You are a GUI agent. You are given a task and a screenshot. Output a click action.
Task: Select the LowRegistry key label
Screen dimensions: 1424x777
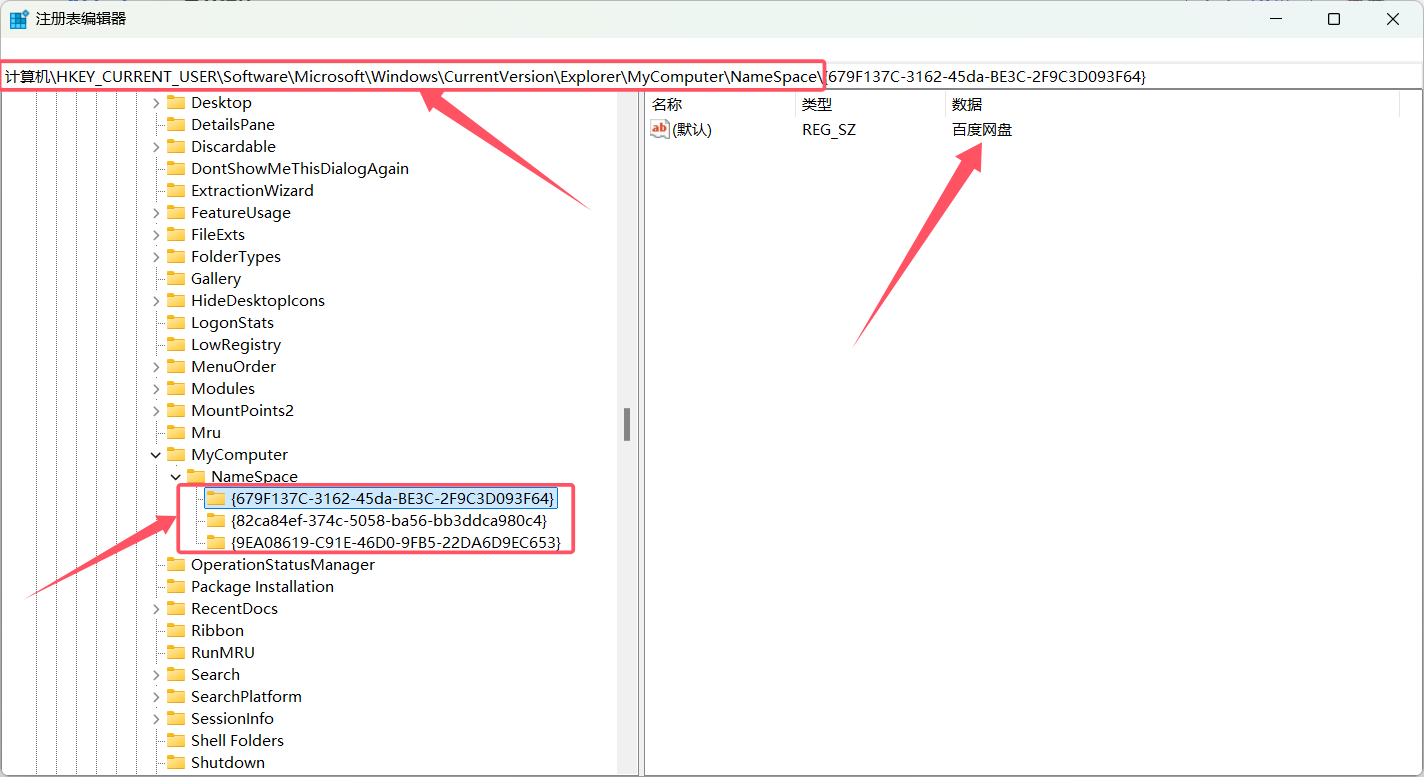point(236,345)
